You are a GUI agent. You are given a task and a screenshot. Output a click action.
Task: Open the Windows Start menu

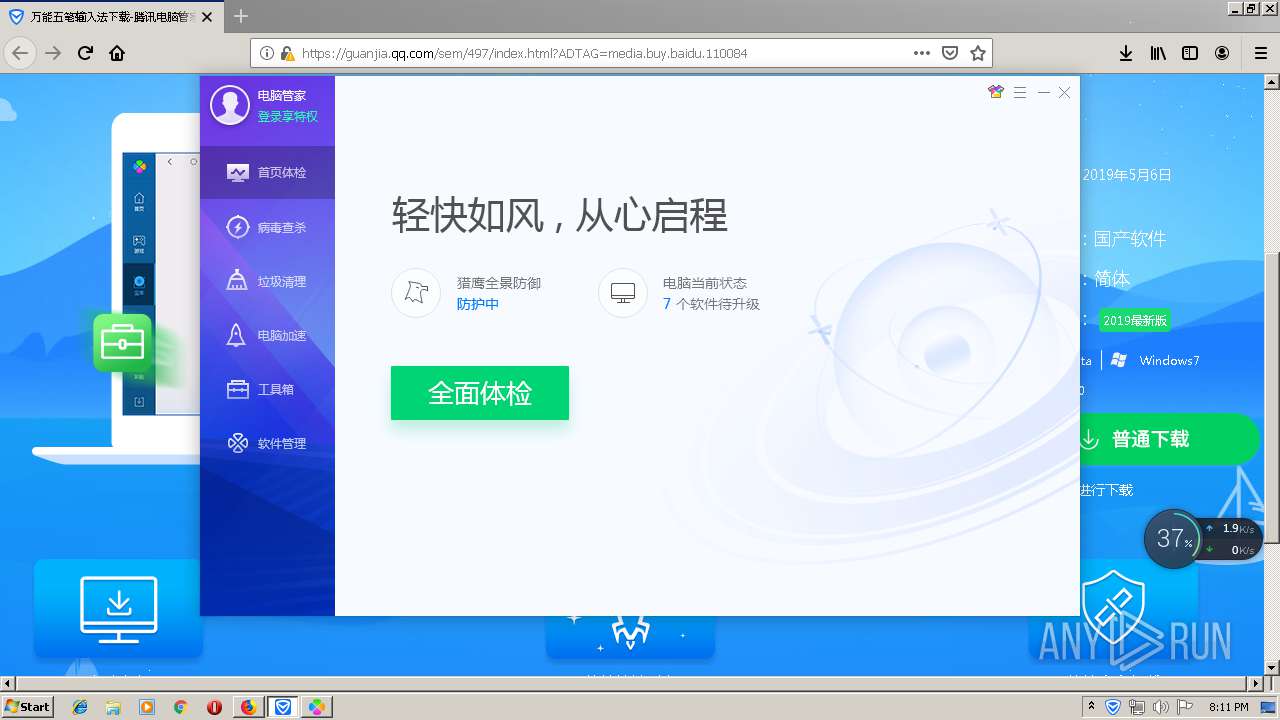pos(27,706)
